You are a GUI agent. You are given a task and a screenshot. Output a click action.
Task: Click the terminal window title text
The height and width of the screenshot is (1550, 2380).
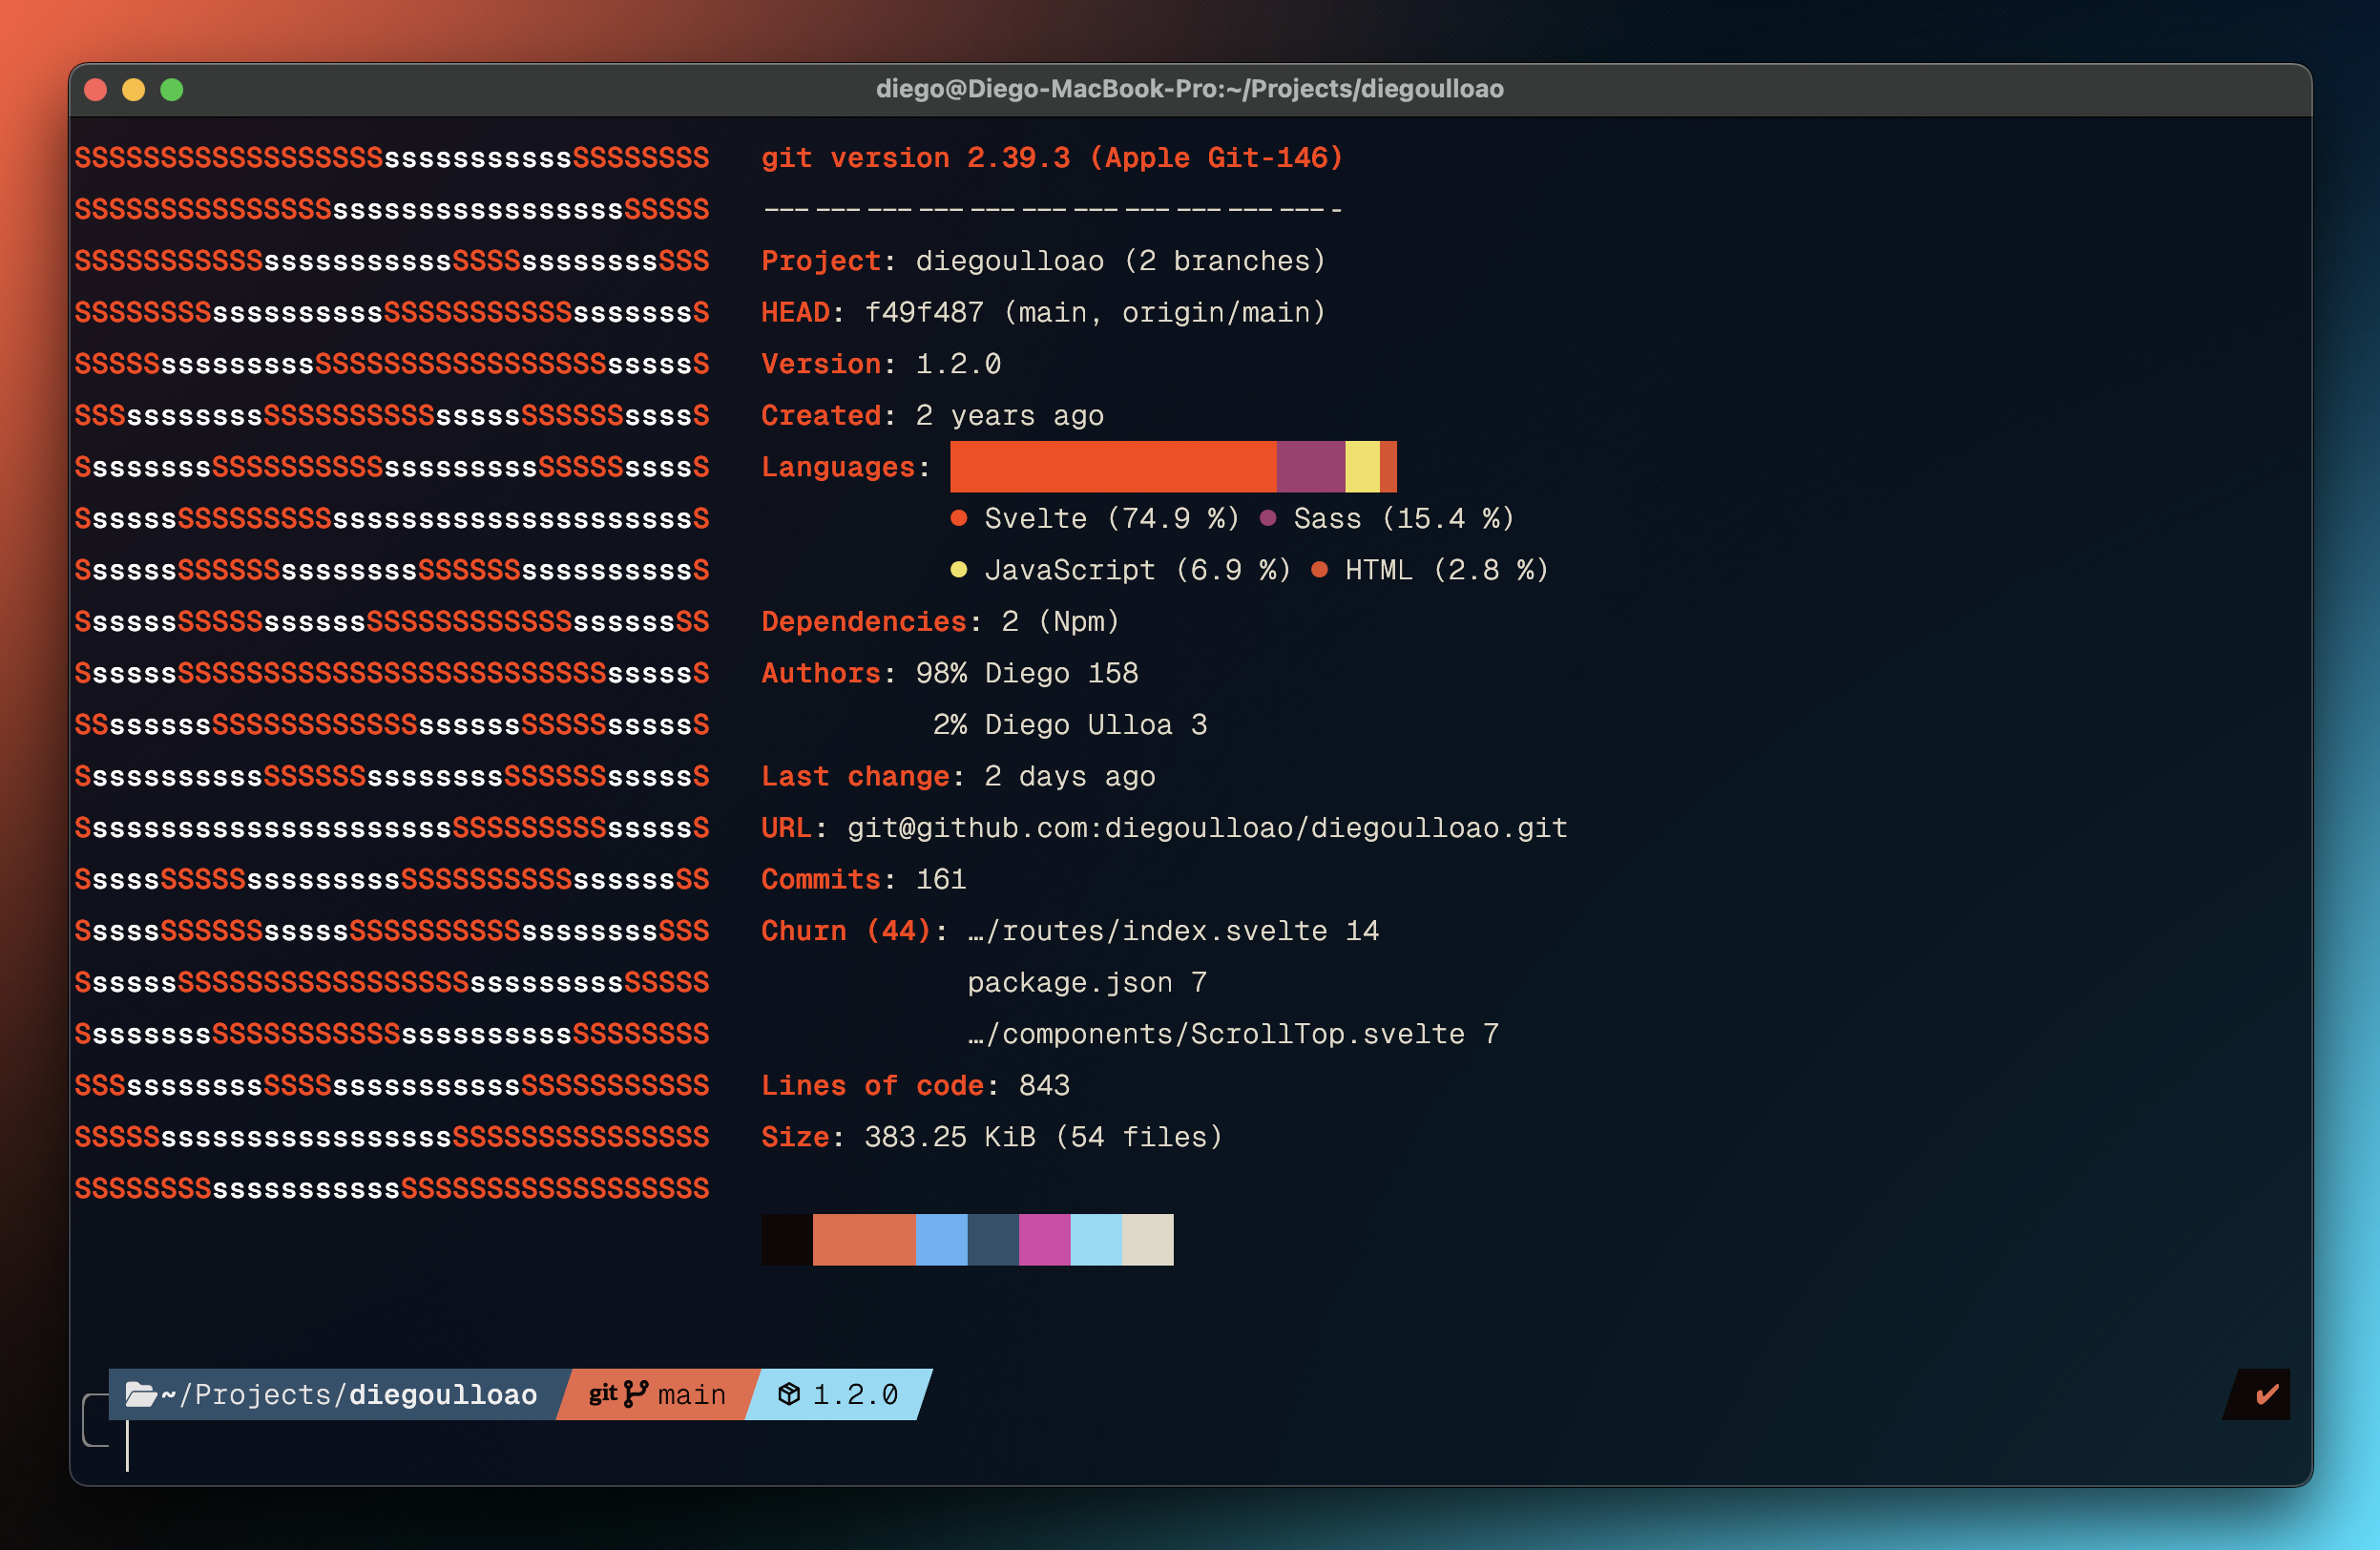pyautogui.click(x=1189, y=89)
